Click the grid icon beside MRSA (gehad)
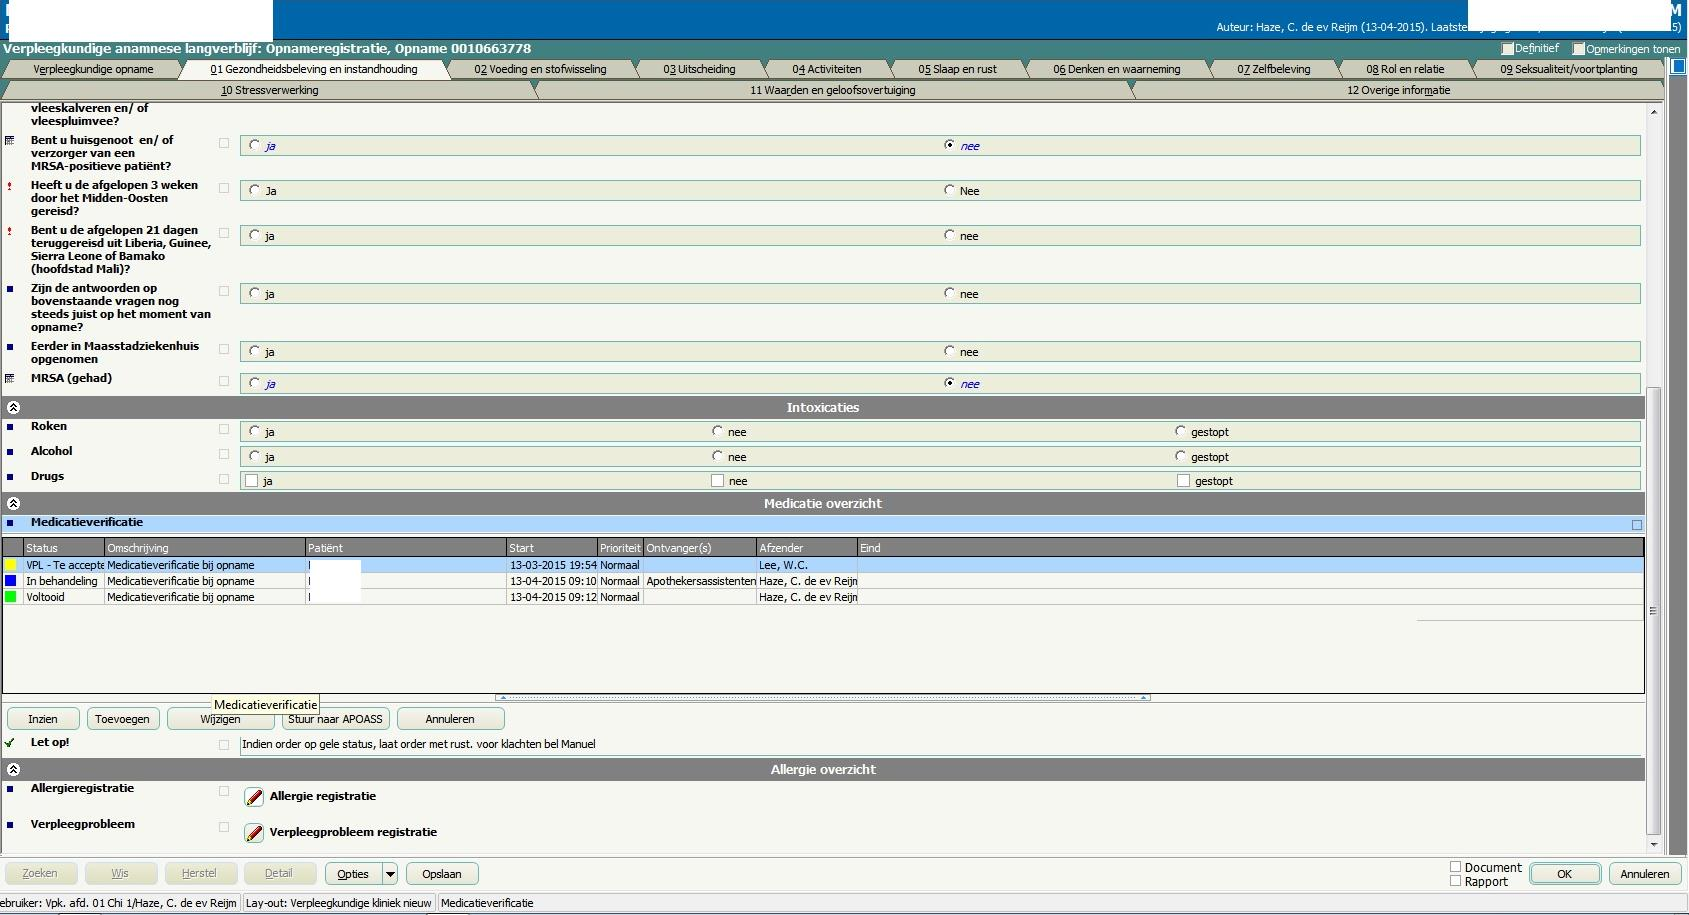The image size is (1689, 915). point(10,379)
